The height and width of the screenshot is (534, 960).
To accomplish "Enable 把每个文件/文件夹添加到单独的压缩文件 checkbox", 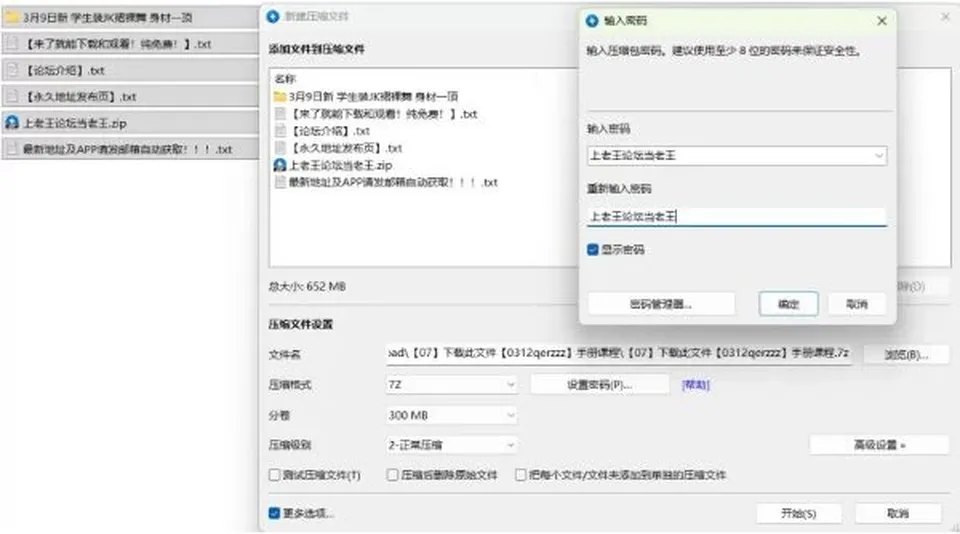I will (x=520, y=475).
